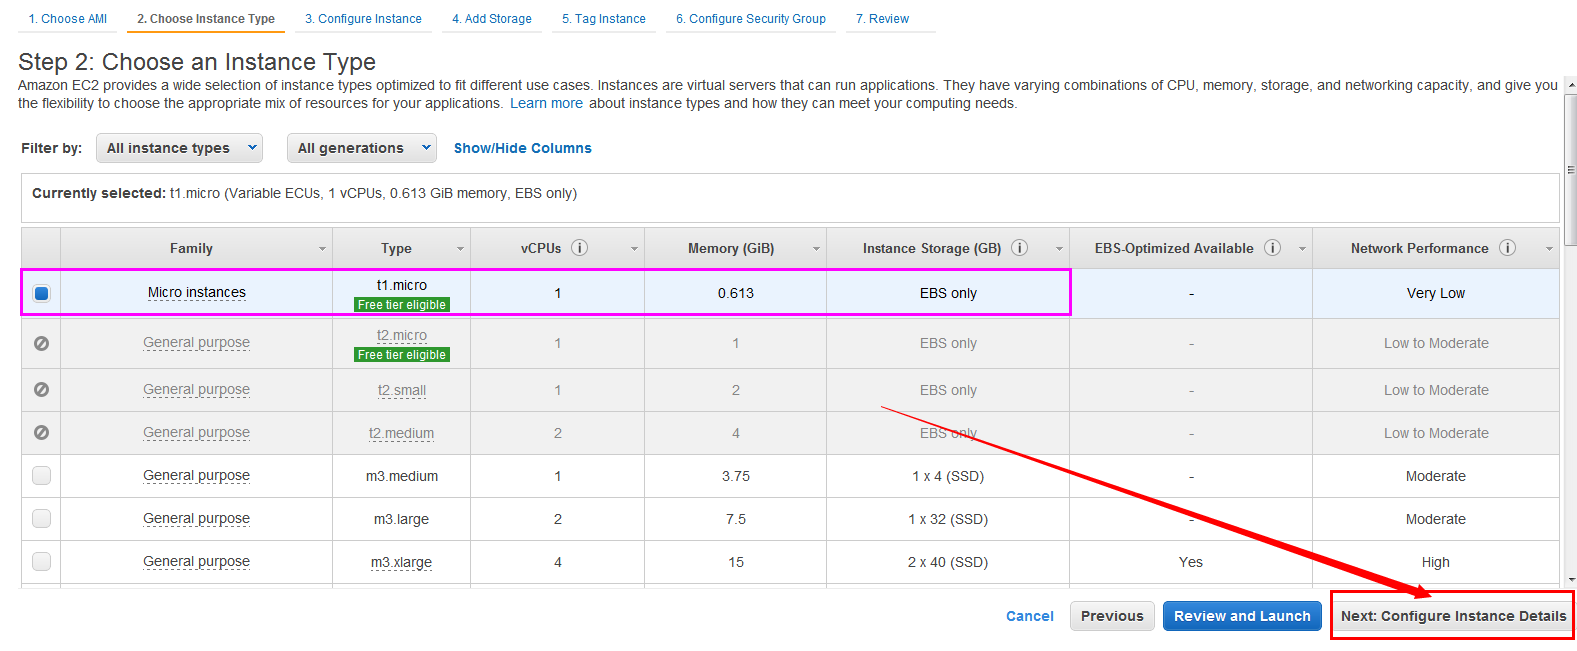
Task: Select the m3.large instance checkbox
Action: (41, 519)
